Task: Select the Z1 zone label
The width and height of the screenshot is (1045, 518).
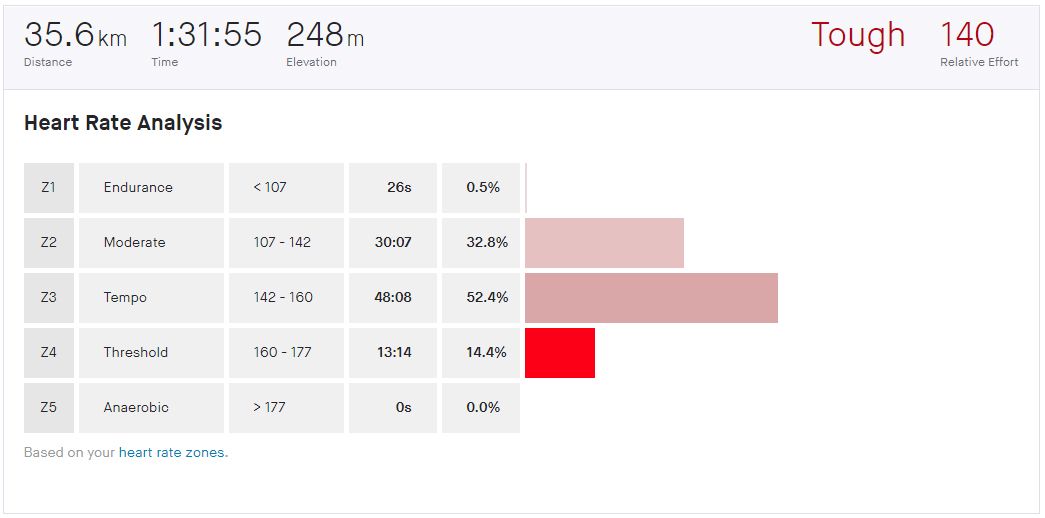Action: click(x=49, y=187)
